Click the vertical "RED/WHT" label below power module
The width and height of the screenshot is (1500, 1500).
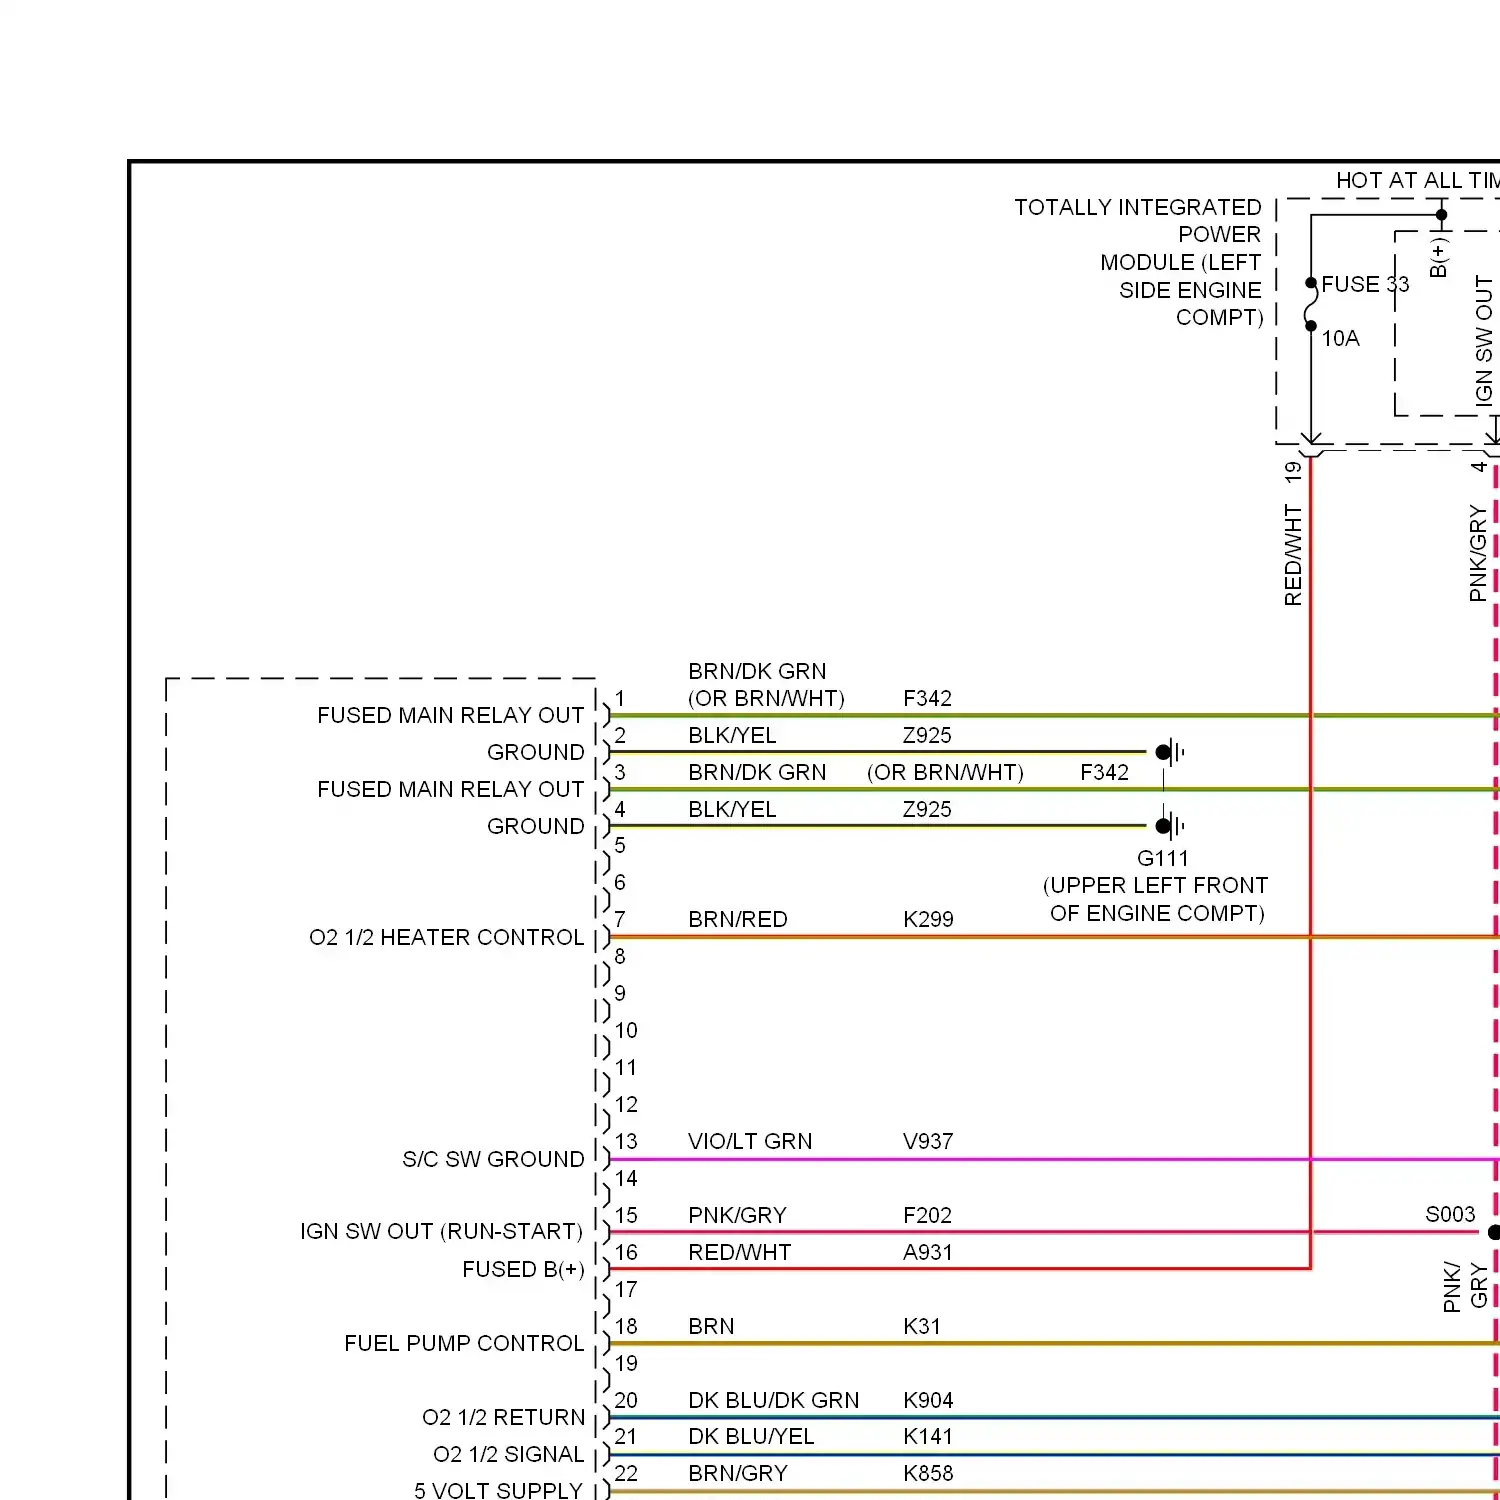point(1293,555)
